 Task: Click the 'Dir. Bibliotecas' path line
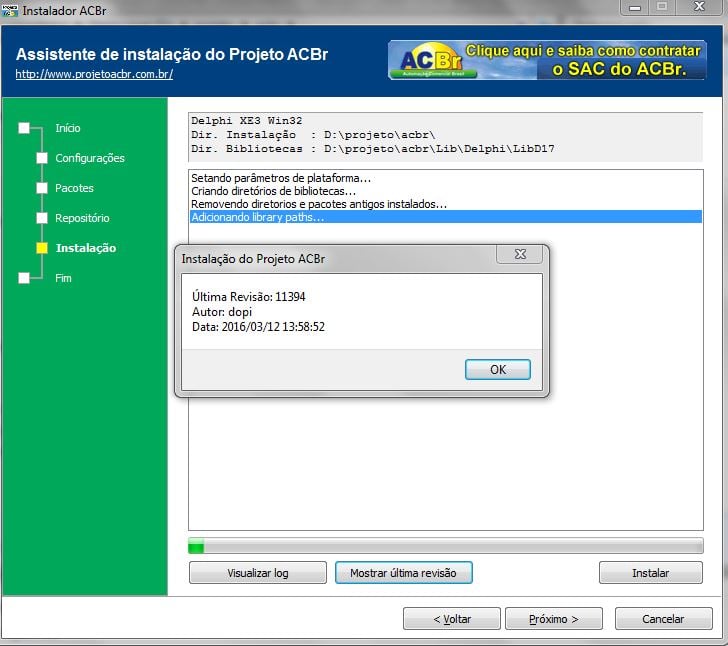(373, 149)
